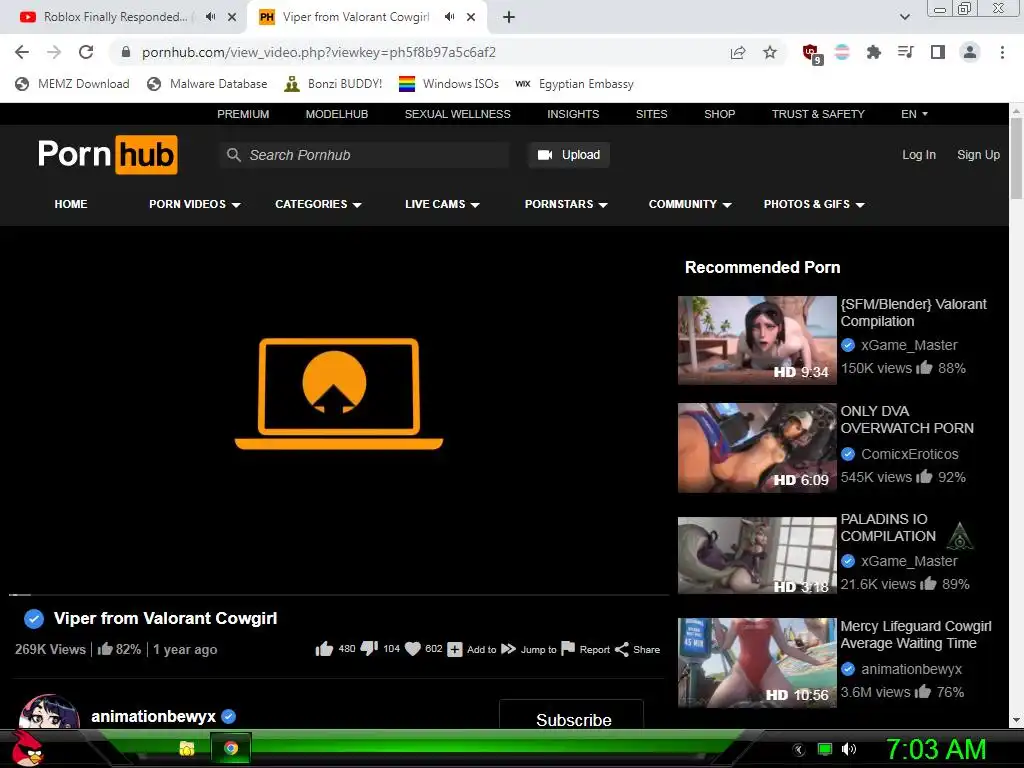This screenshot has height=768, width=1024.
Task: Click the flag icon next to Report
Action: (568, 648)
